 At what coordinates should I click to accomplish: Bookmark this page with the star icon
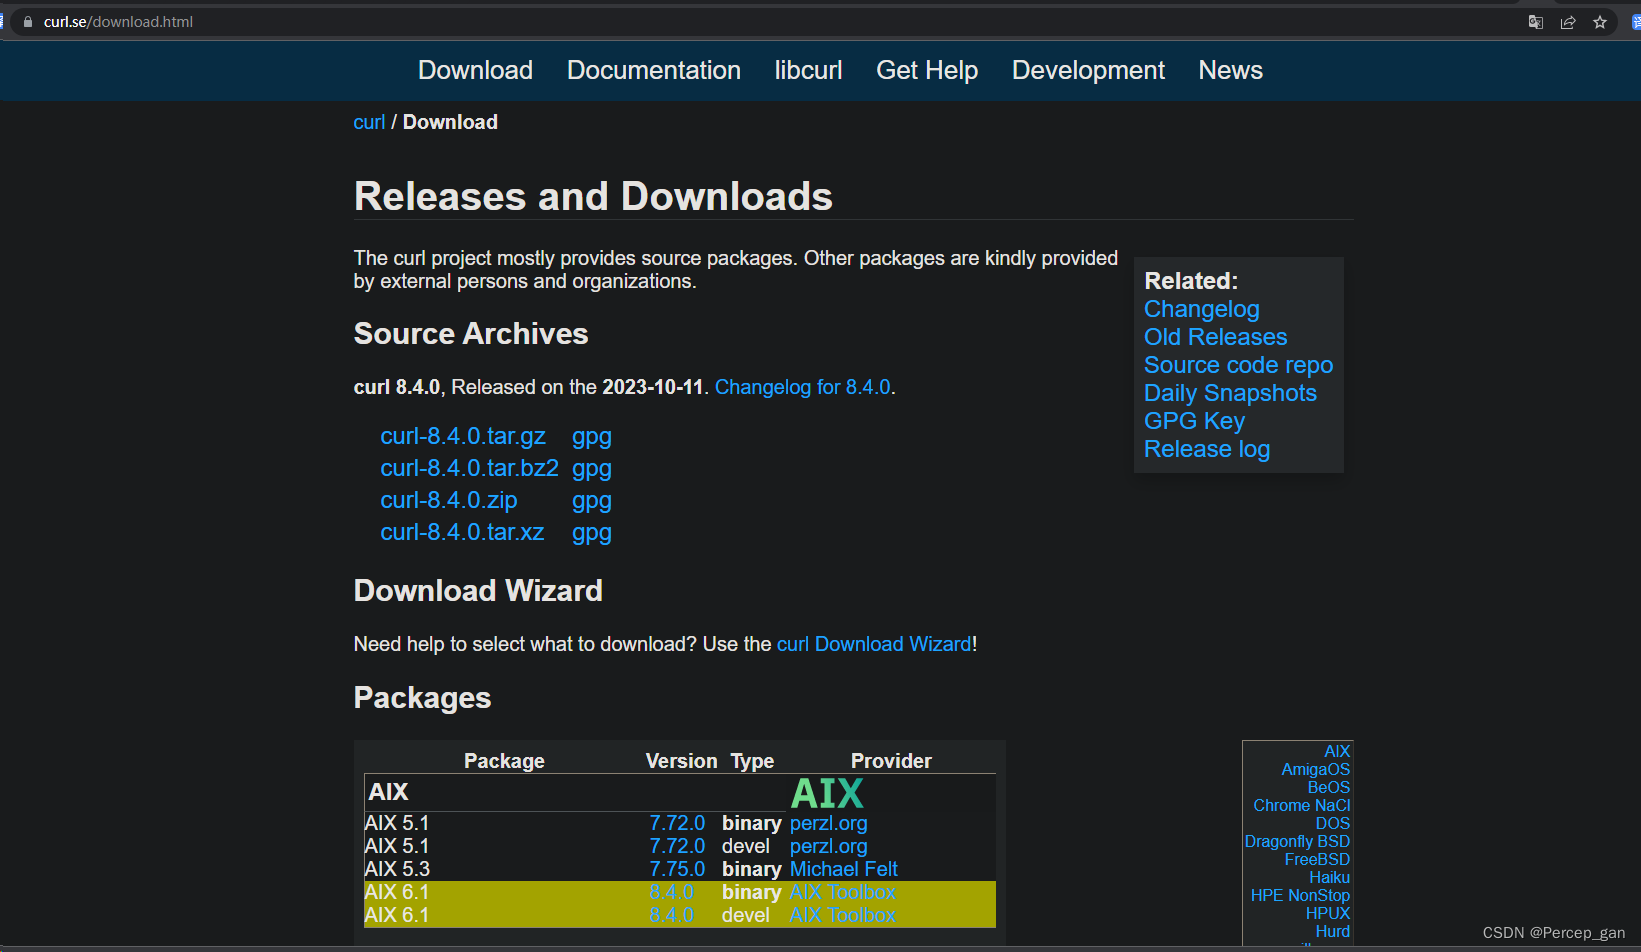1600,22
